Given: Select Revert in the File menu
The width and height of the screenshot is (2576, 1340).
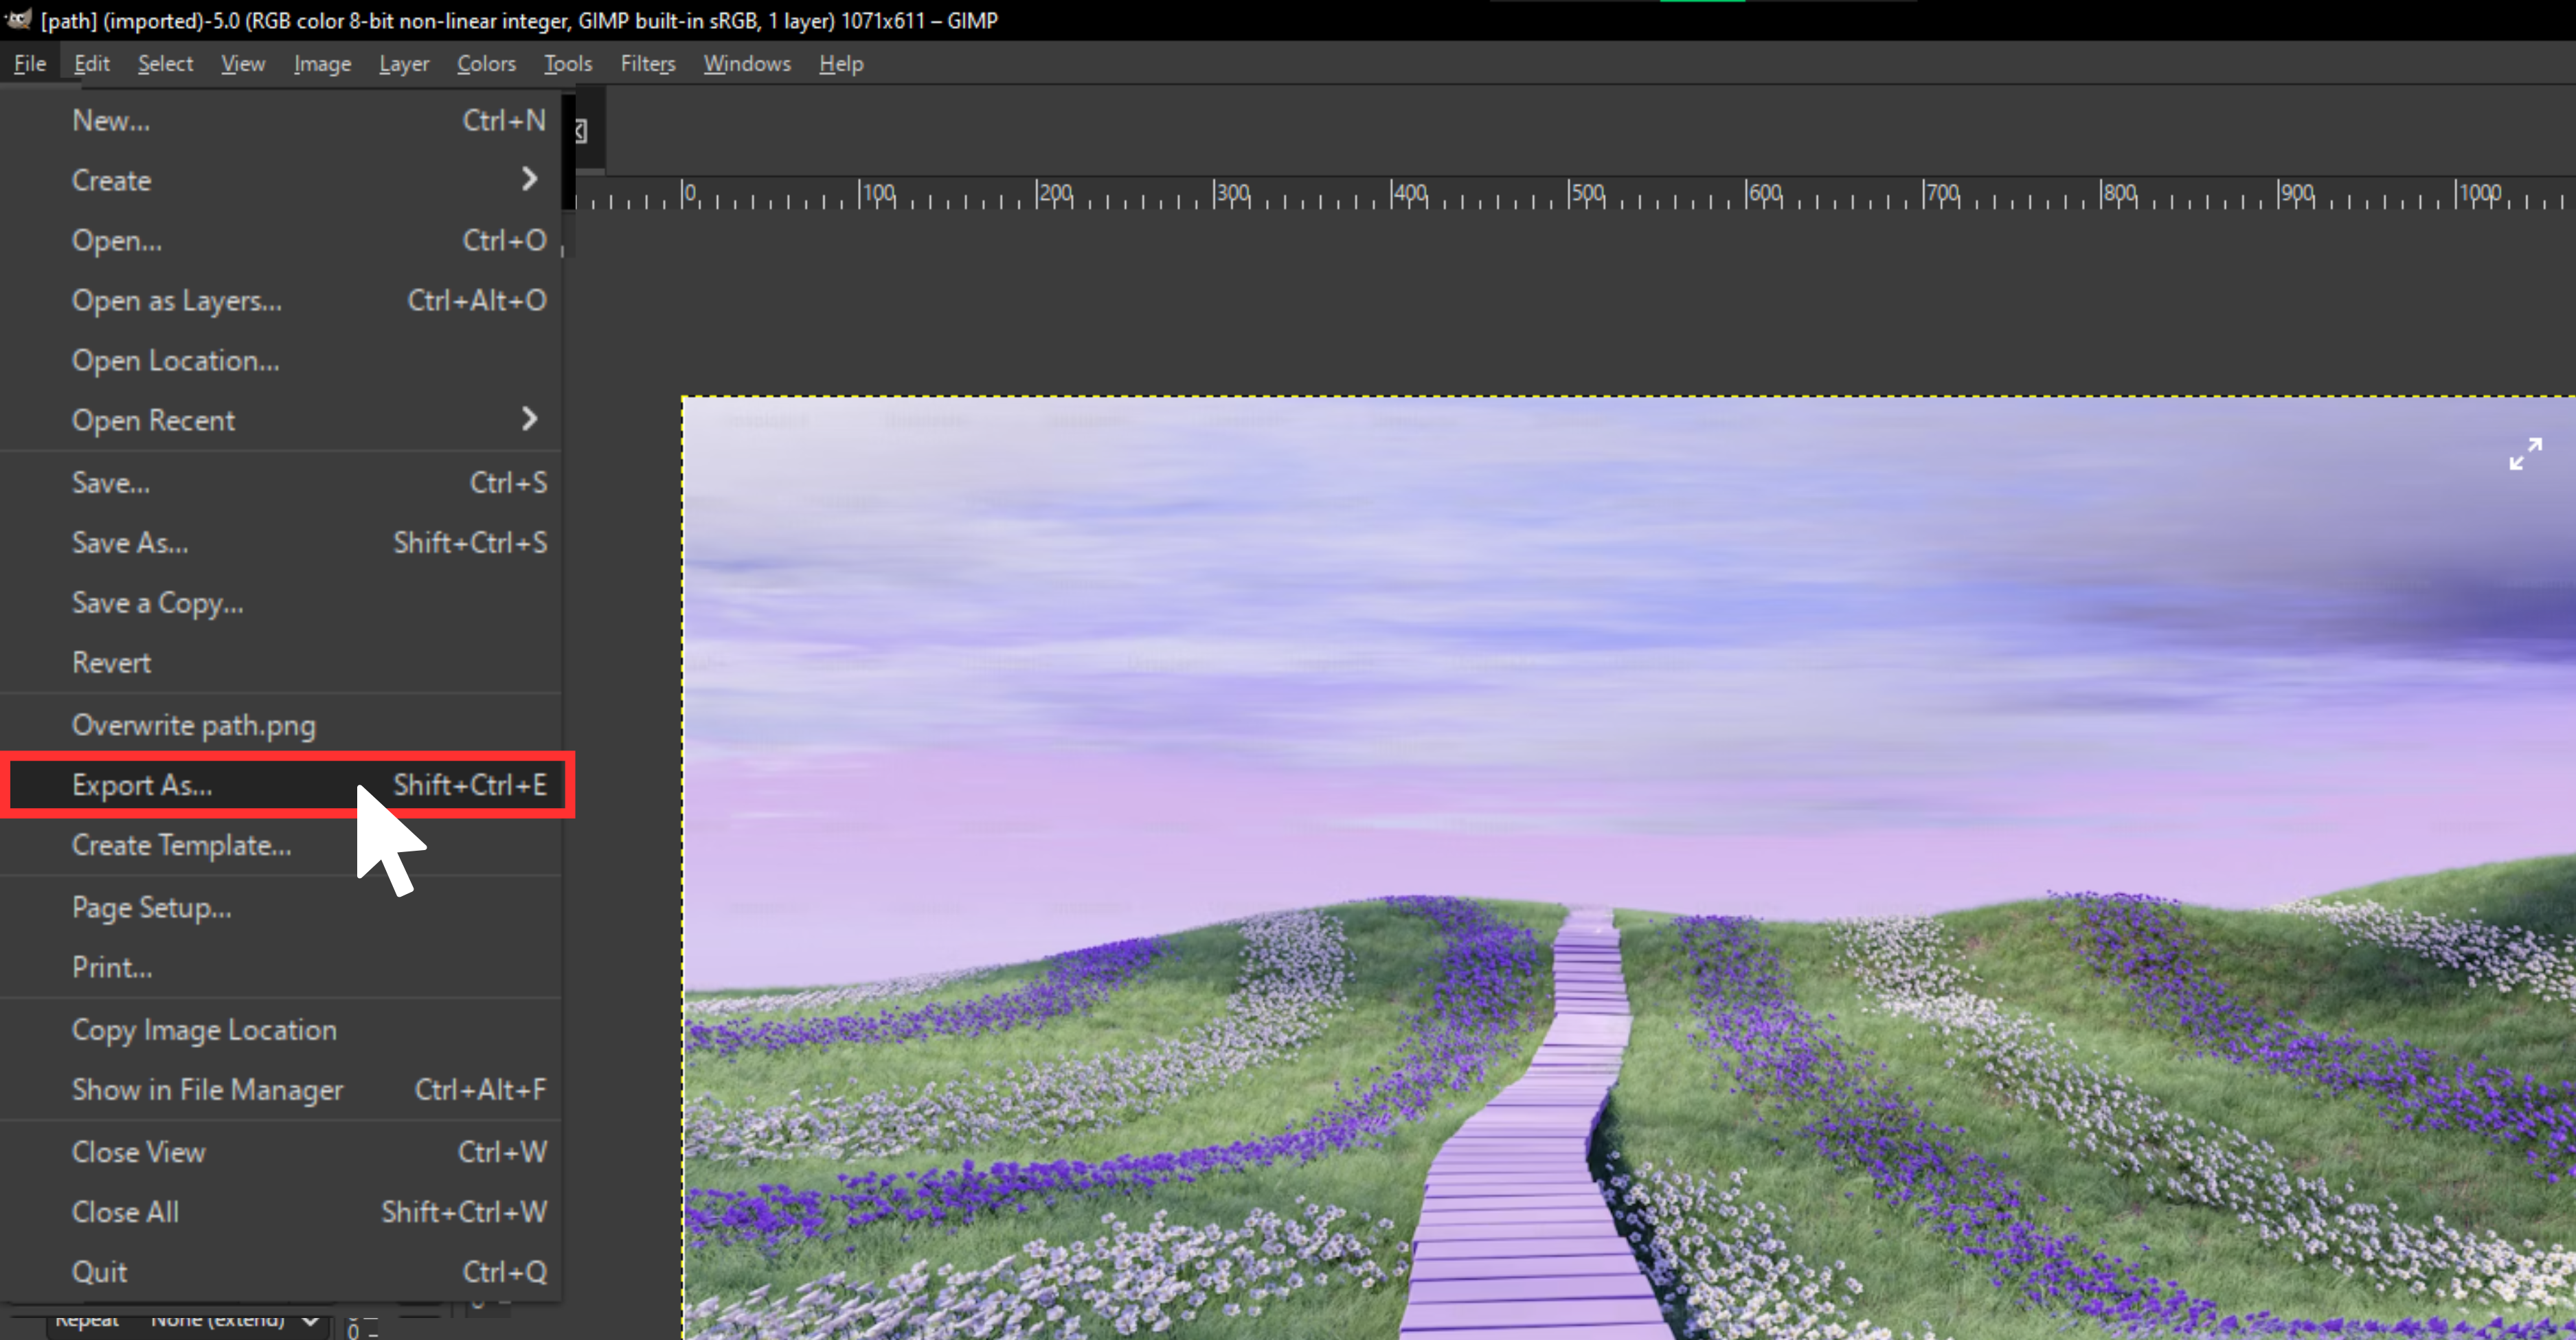Looking at the screenshot, I should (x=281, y=663).
